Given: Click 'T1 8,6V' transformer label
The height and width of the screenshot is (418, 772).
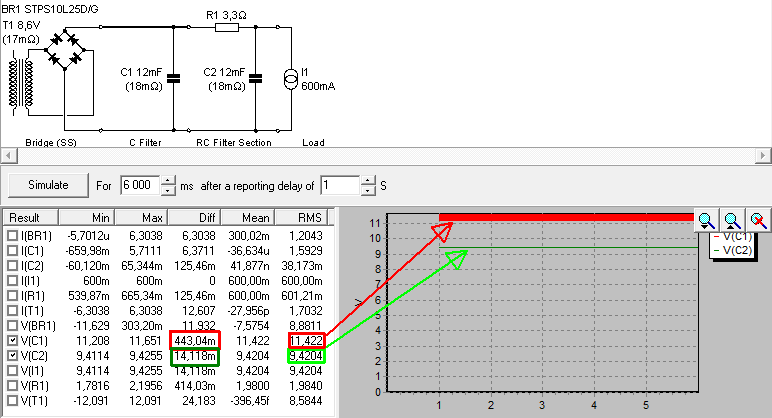Looking at the screenshot, I should 21,25.
